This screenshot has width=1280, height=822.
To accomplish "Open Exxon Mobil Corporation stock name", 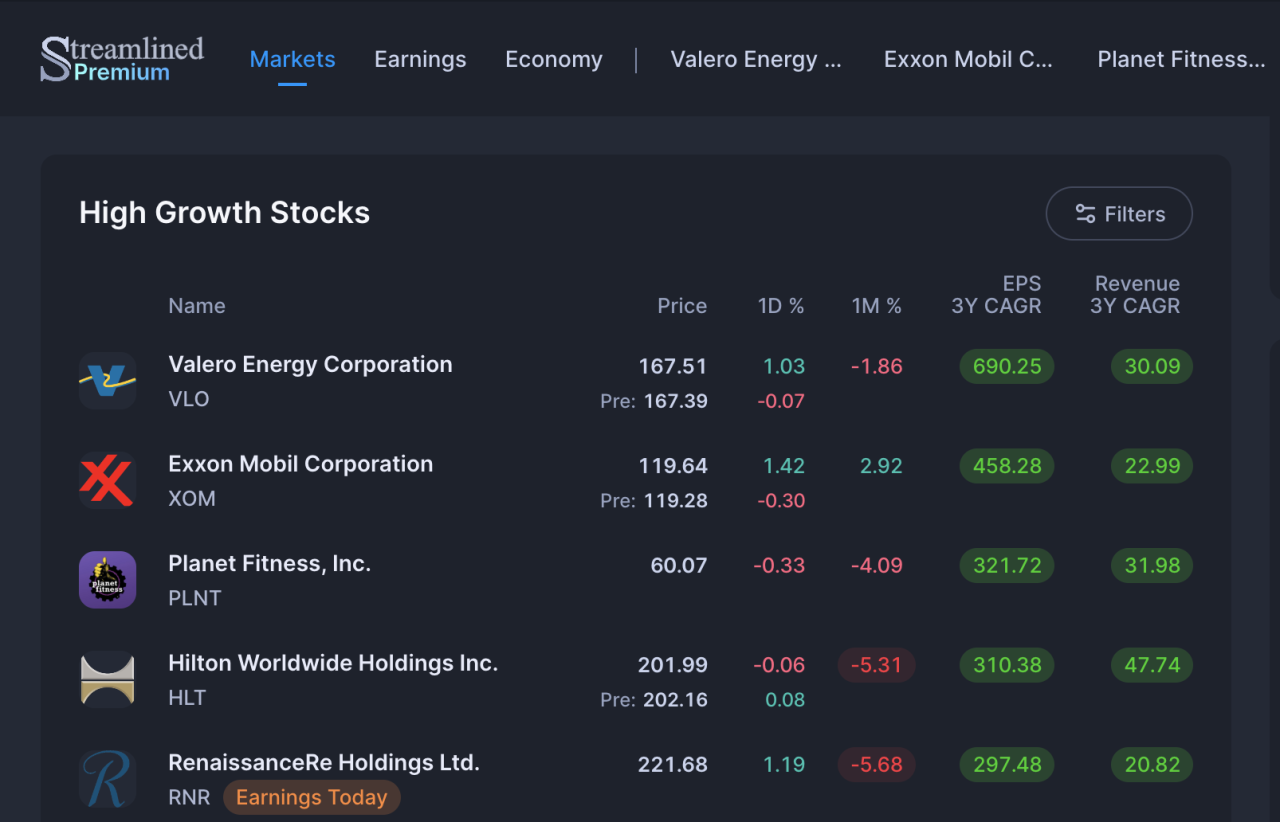I will point(301,464).
